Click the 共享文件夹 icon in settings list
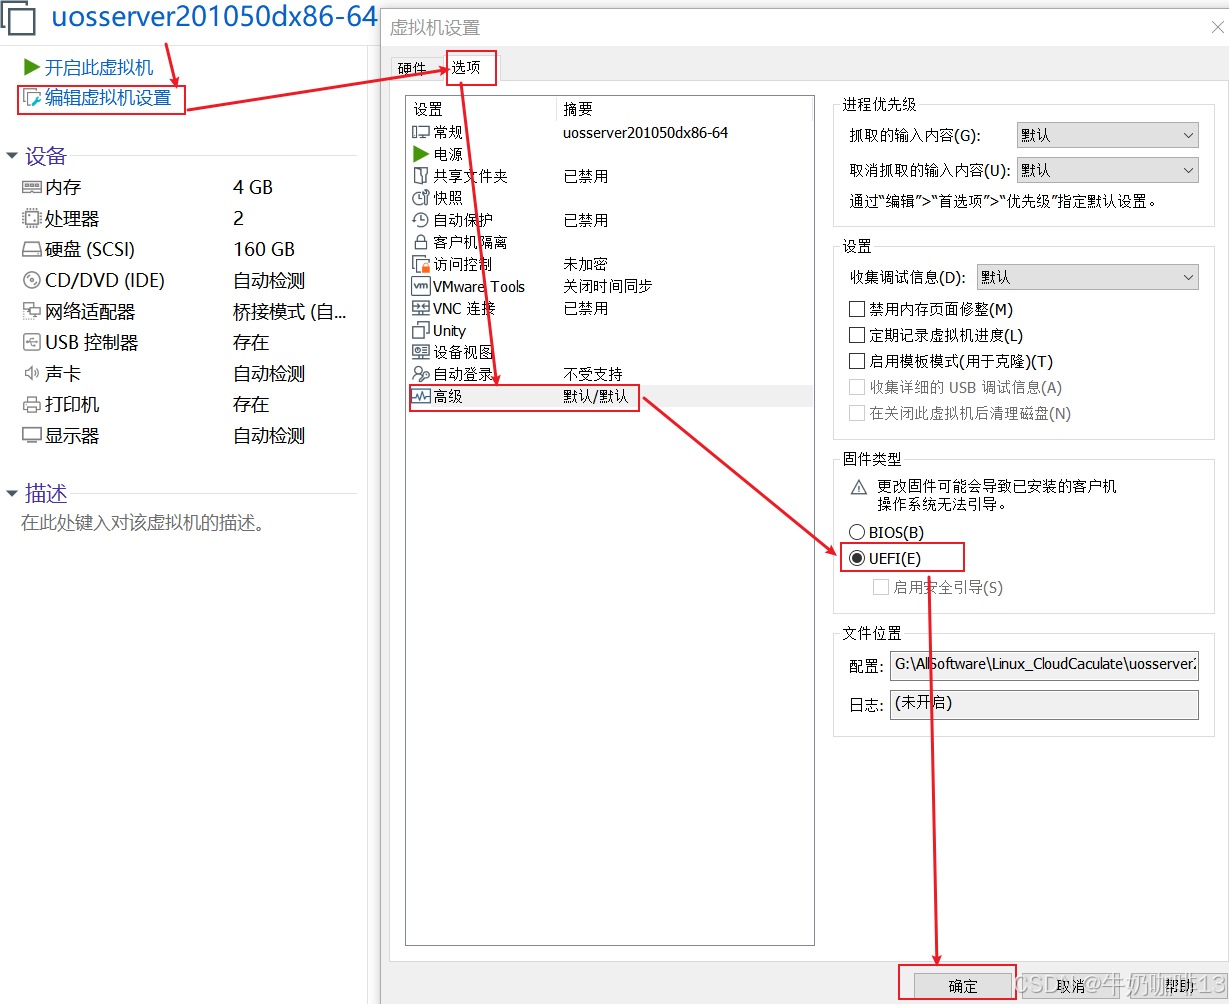 click(x=421, y=176)
